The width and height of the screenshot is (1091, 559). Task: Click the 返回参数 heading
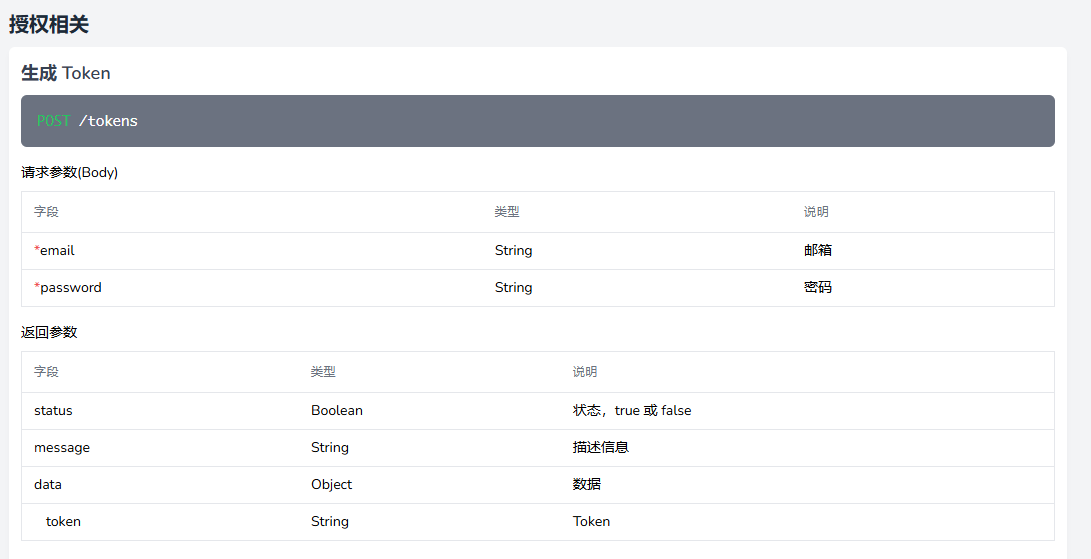click(49, 332)
